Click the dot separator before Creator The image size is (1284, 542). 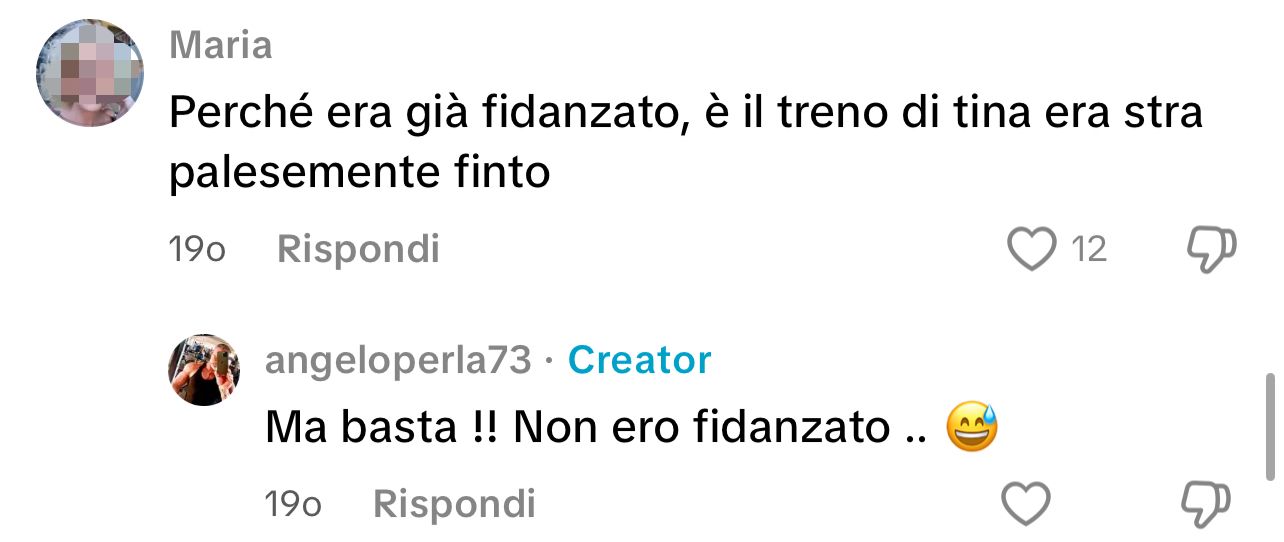click(x=549, y=361)
